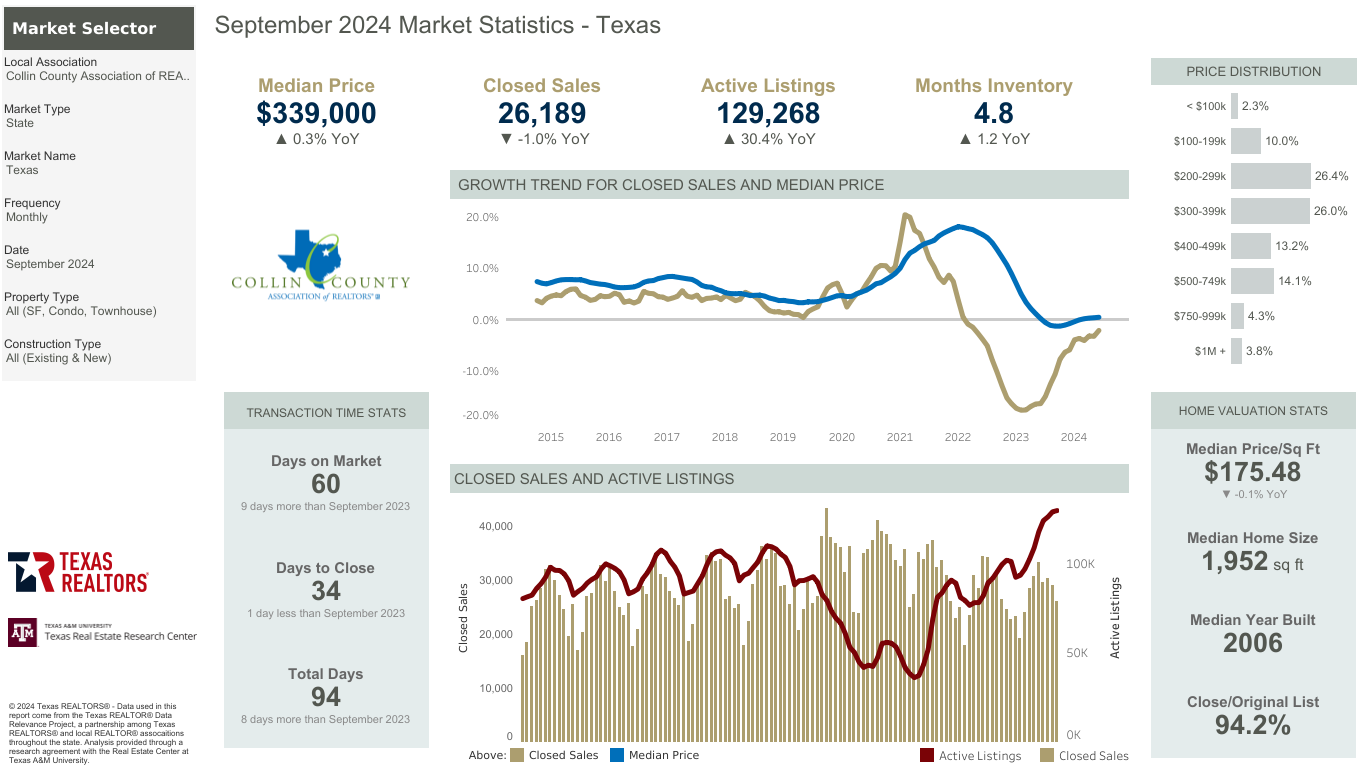Click the Collin County Association of Realtors logo
1366x768 pixels.
click(x=320, y=266)
